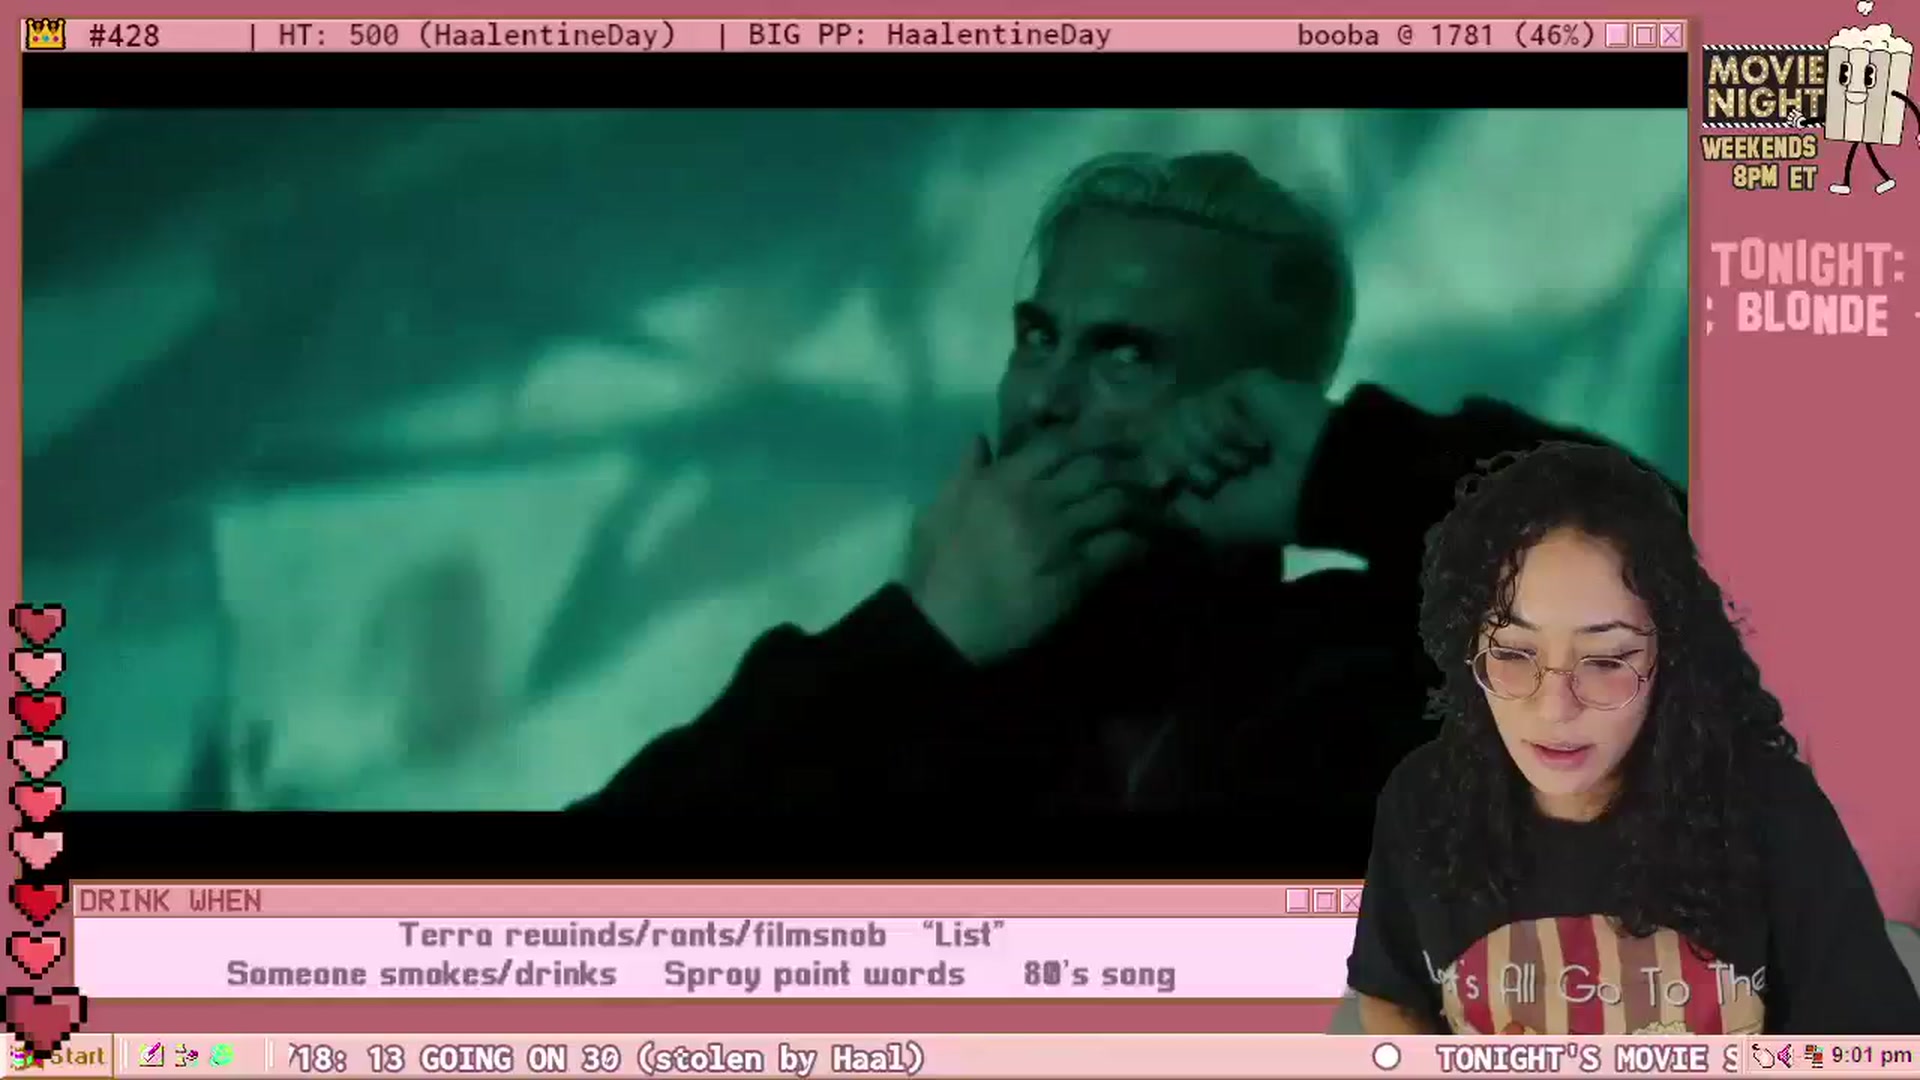Close the DRINK WHEN window
This screenshot has height=1080, width=1920.
pyautogui.click(x=1350, y=901)
